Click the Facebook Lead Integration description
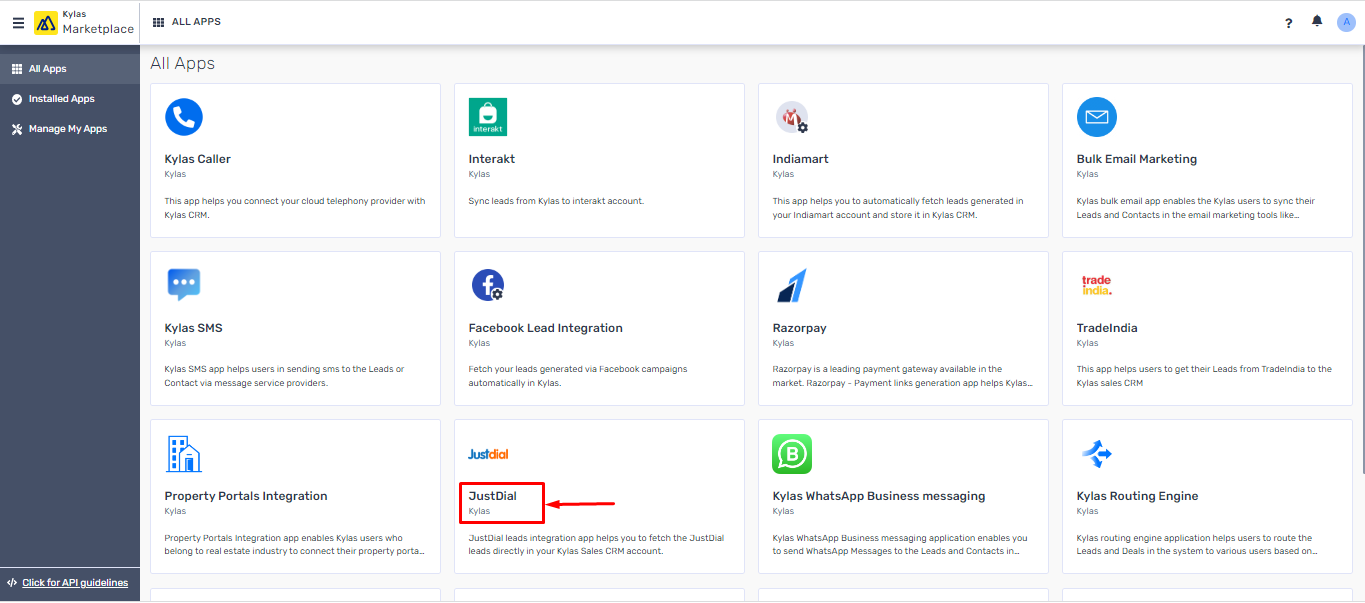Image resolution: width=1365 pixels, height=603 pixels. [578, 376]
